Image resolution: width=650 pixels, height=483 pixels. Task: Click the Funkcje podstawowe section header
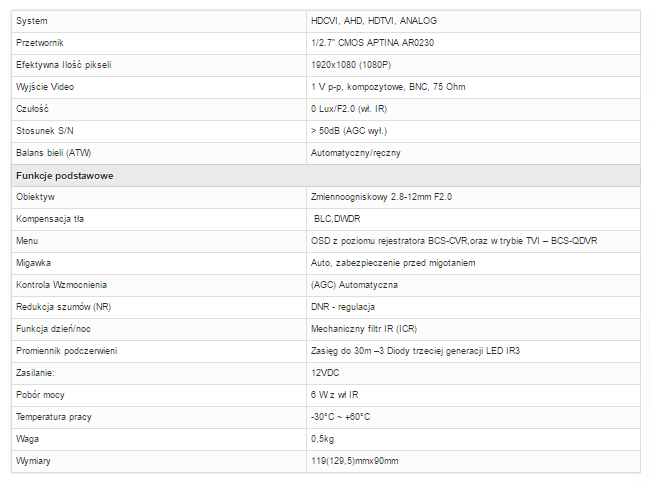coord(326,175)
